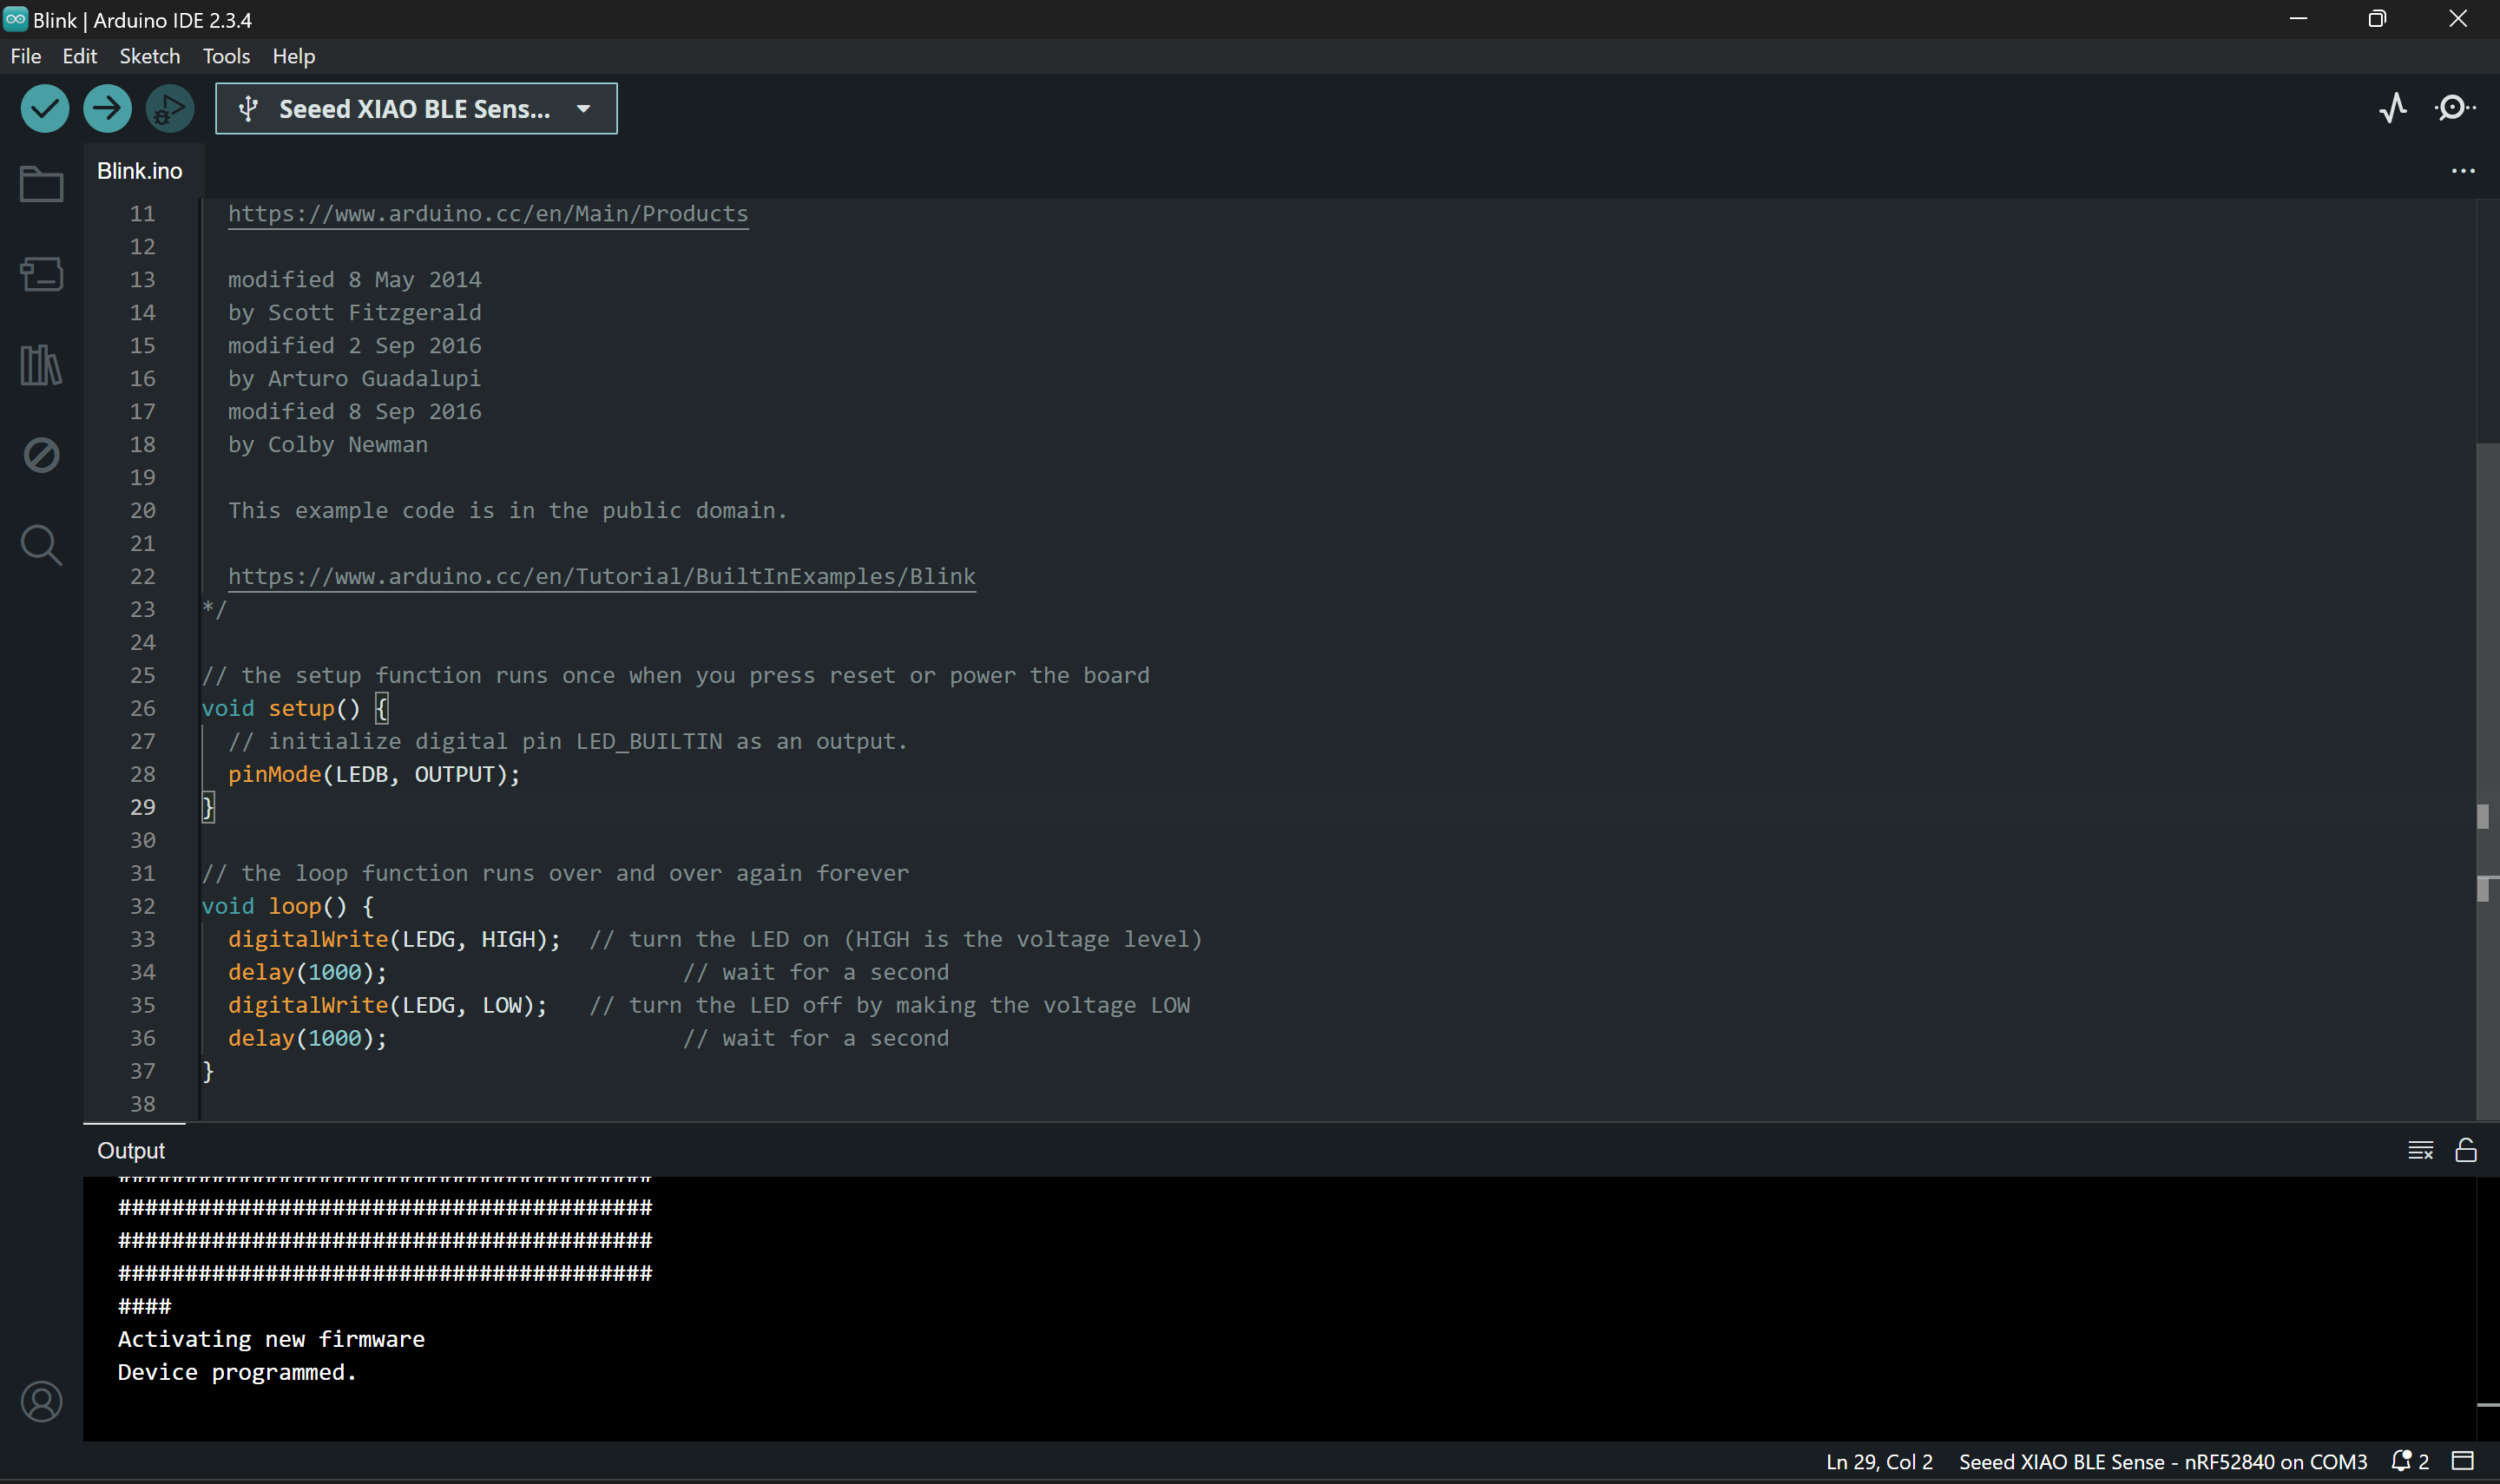Open the Search sidebar icon
Viewport: 2500px width, 1484px height.
click(41, 546)
